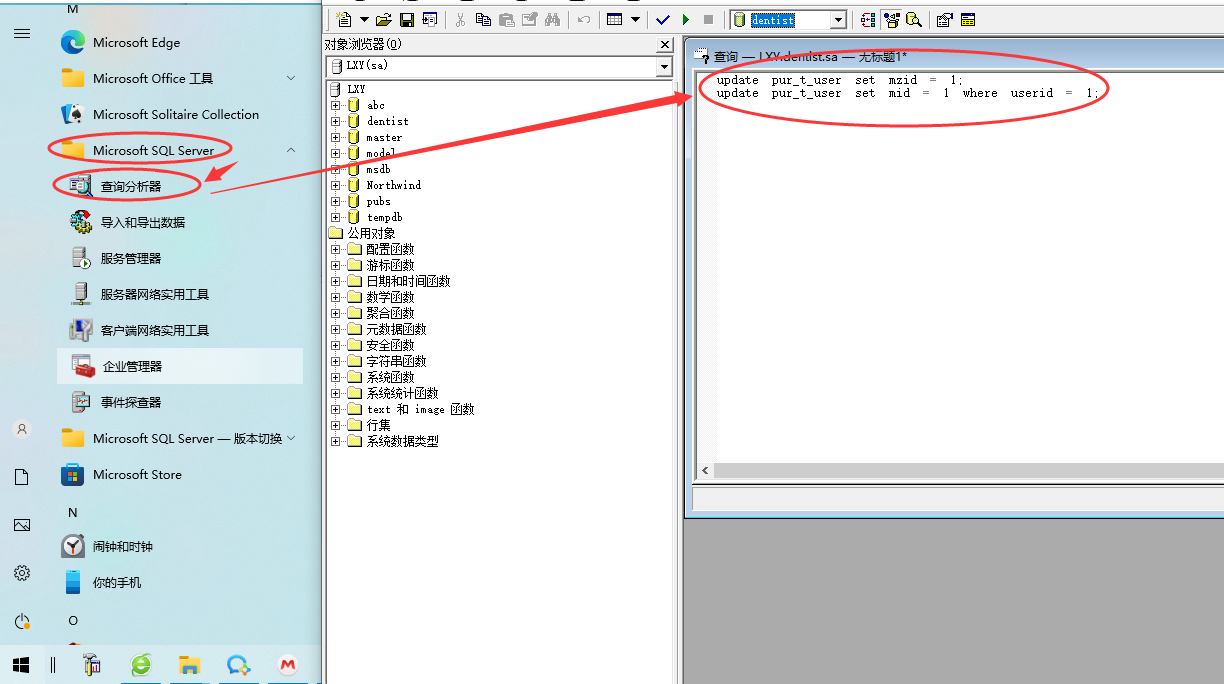
Task: Click the Paste clipboard toolbar icon
Action: (x=507, y=20)
